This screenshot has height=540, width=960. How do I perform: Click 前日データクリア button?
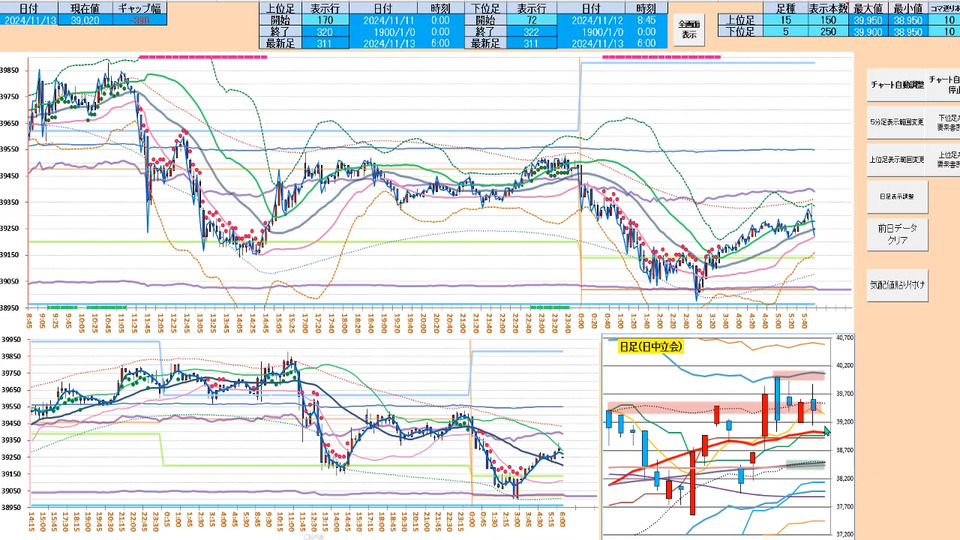(x=896, y=234)
